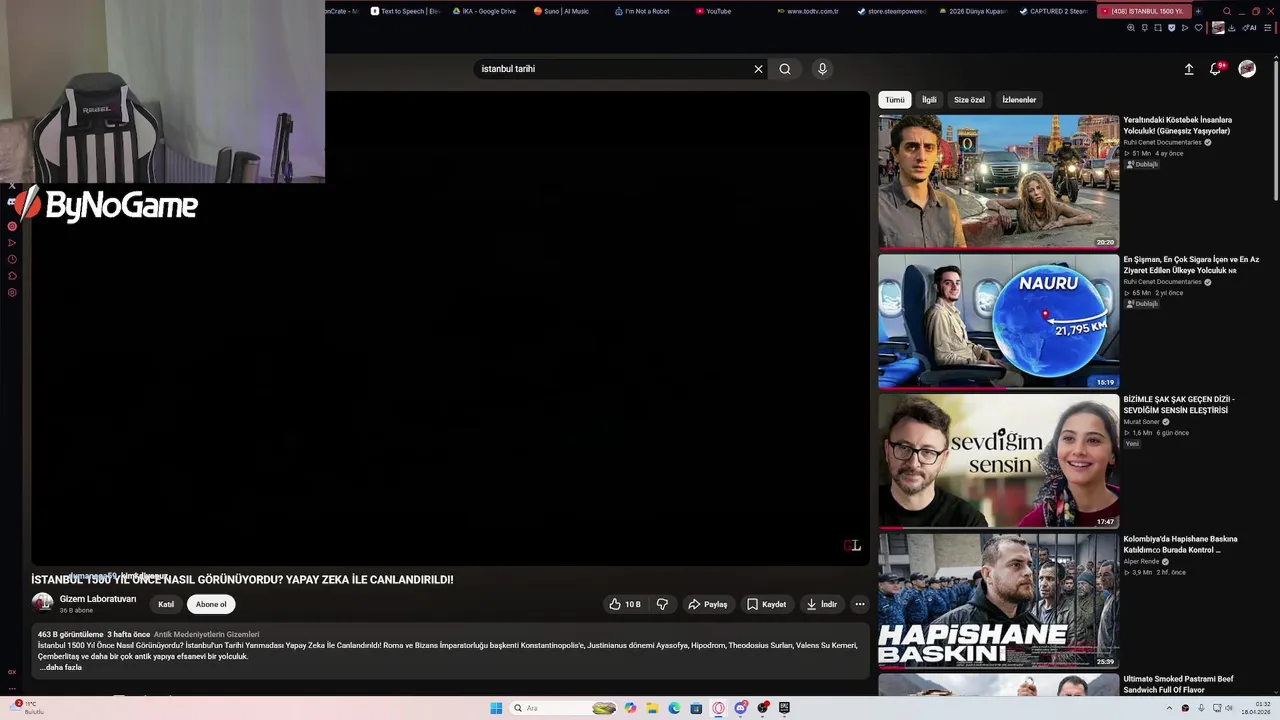Viewport: 1280px width, 720px height.
Task: Click the black video player area
Action: (x=450, y=328)
